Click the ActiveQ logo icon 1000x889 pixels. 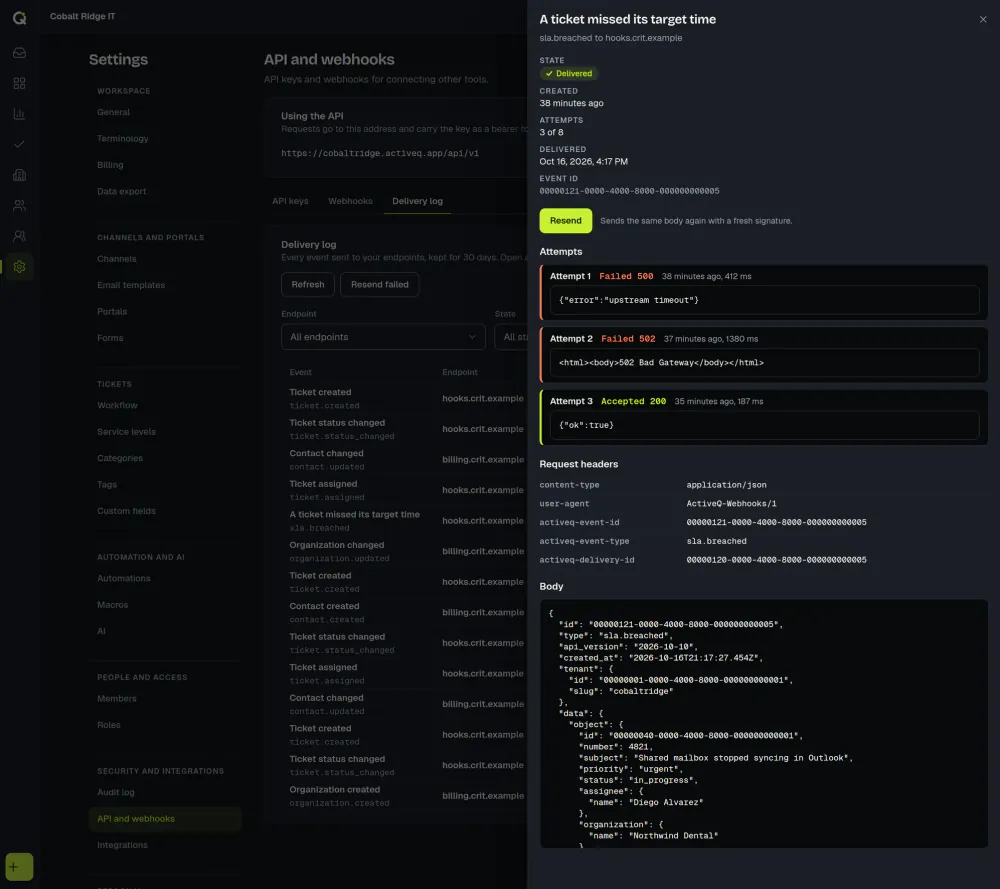pyautogui.click(x=20, y=18)
